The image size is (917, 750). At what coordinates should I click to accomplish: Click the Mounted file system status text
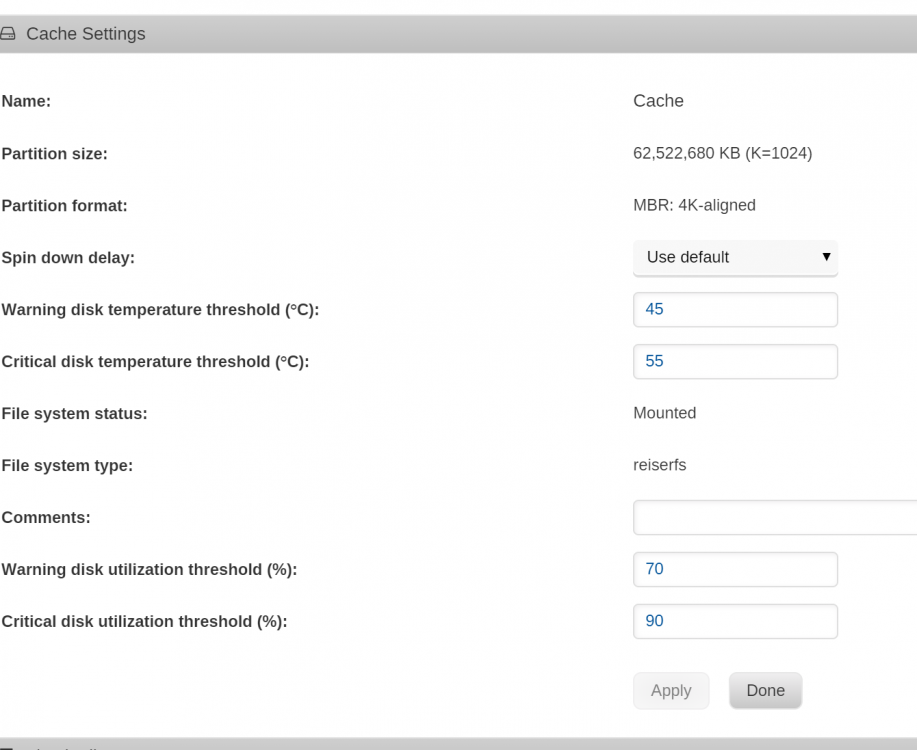664,413
